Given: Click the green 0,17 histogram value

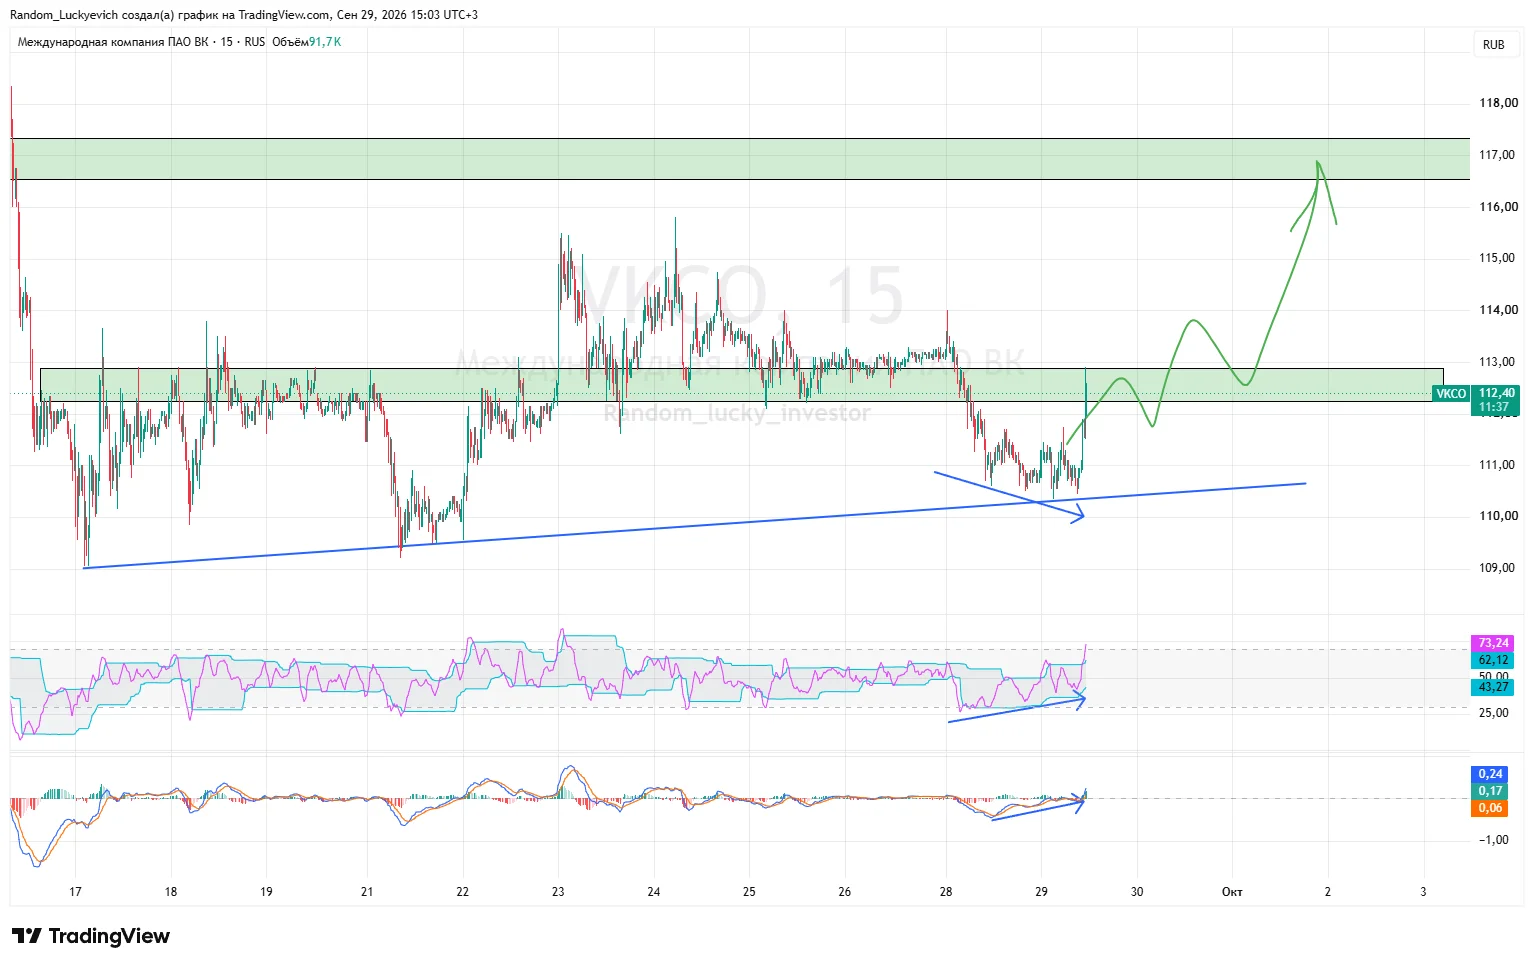Looking at the screenshot, I should tap(1490, 791).
